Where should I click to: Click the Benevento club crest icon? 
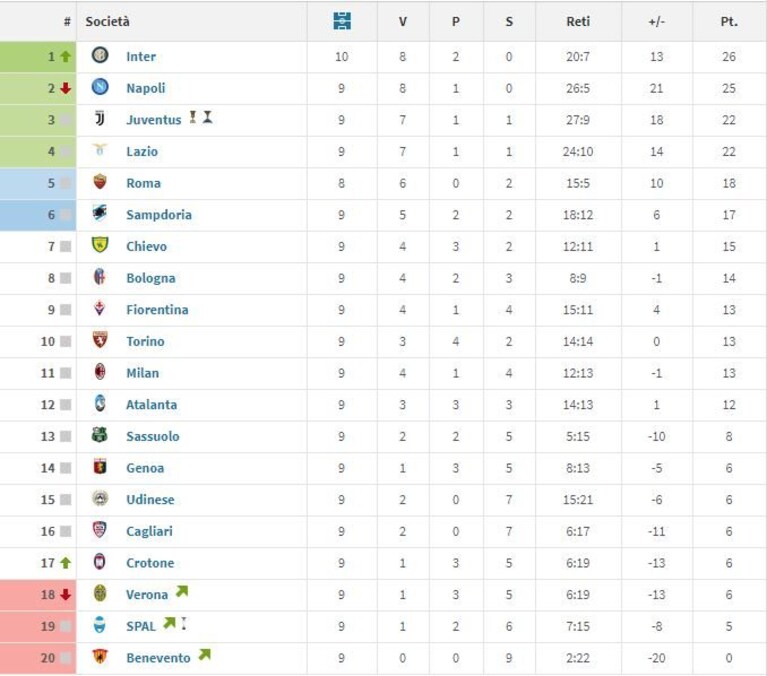point(100,656)
